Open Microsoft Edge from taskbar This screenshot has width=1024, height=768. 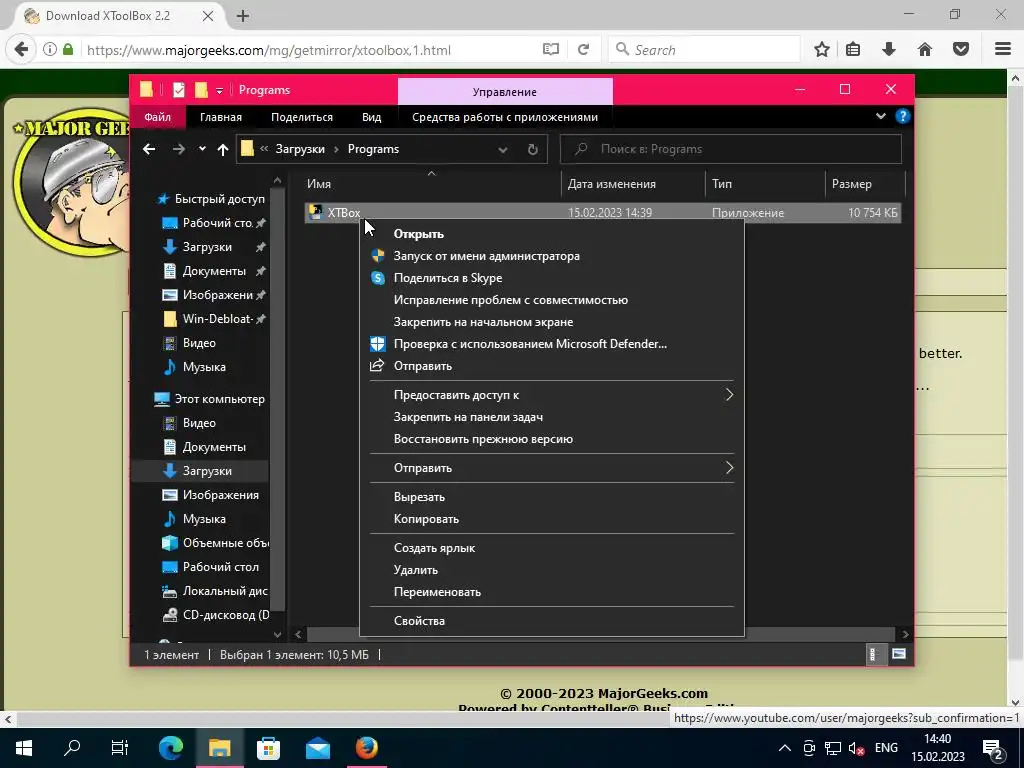[171, 748]
